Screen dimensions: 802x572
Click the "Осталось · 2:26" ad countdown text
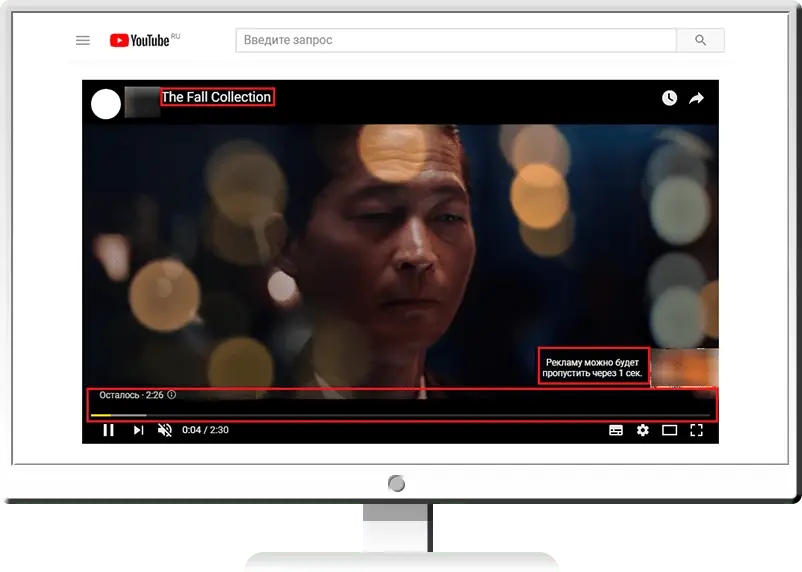tap(131, 395)
